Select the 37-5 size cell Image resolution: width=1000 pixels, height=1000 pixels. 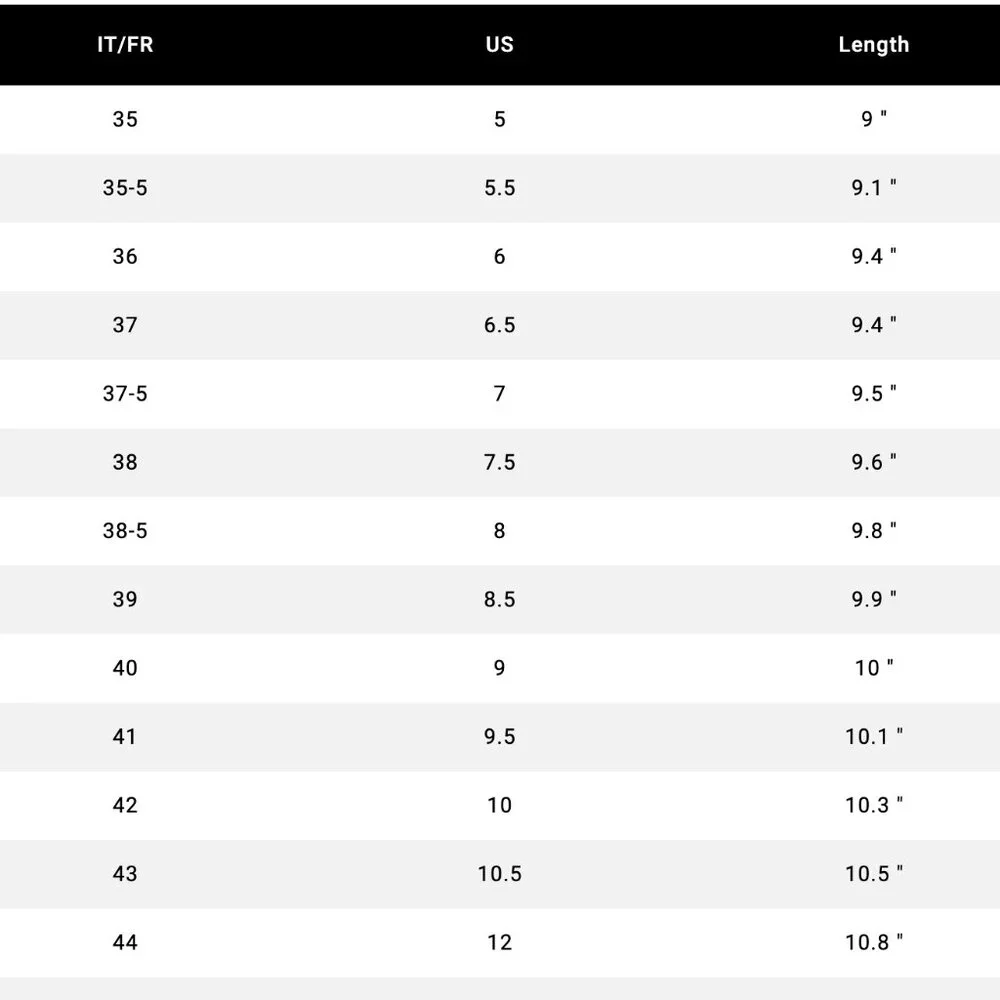coord(125,394)
